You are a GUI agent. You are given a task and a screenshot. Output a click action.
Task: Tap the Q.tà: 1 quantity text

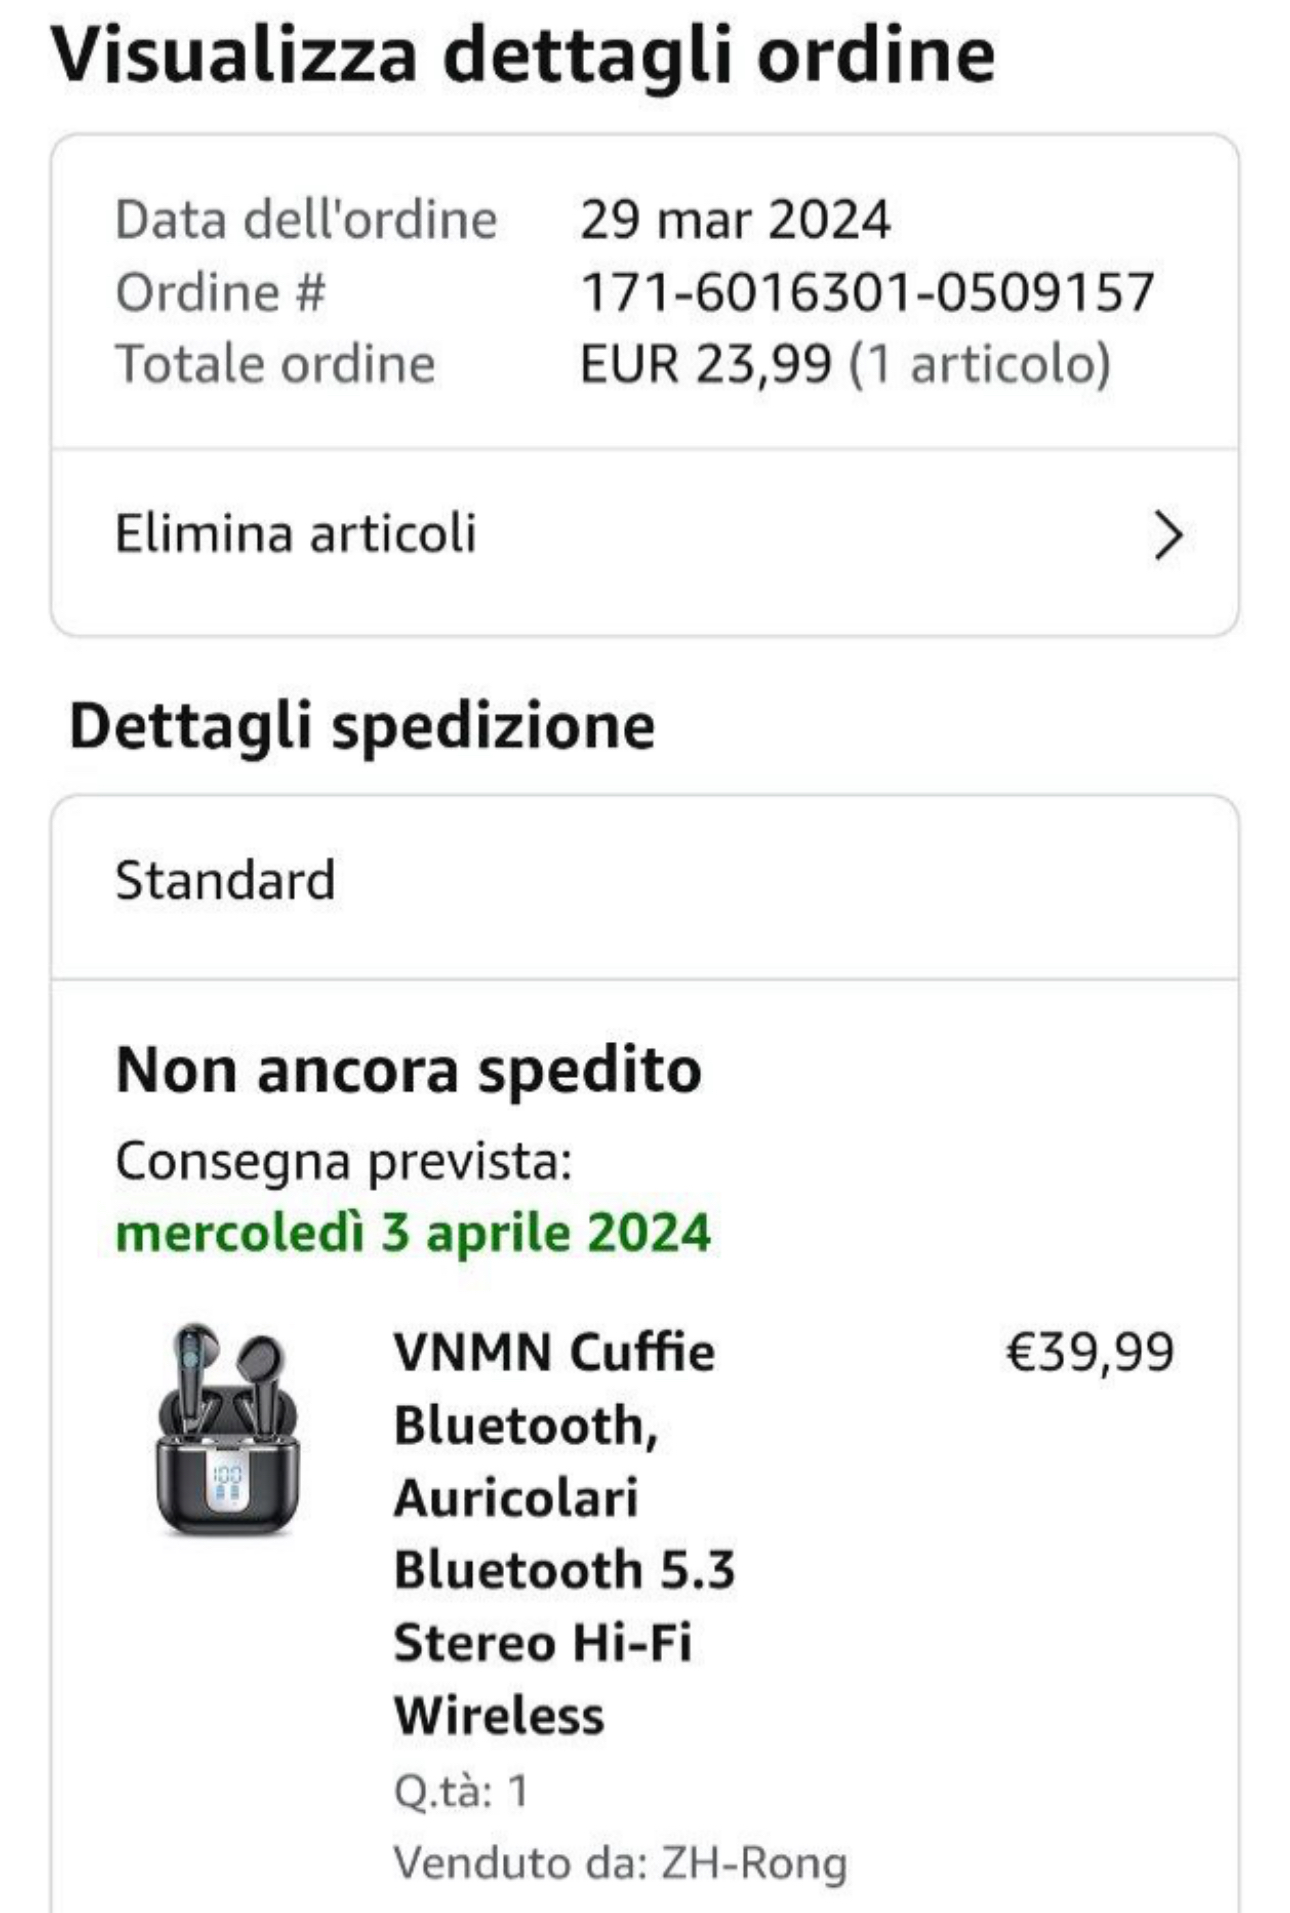tap(461, 1791)
